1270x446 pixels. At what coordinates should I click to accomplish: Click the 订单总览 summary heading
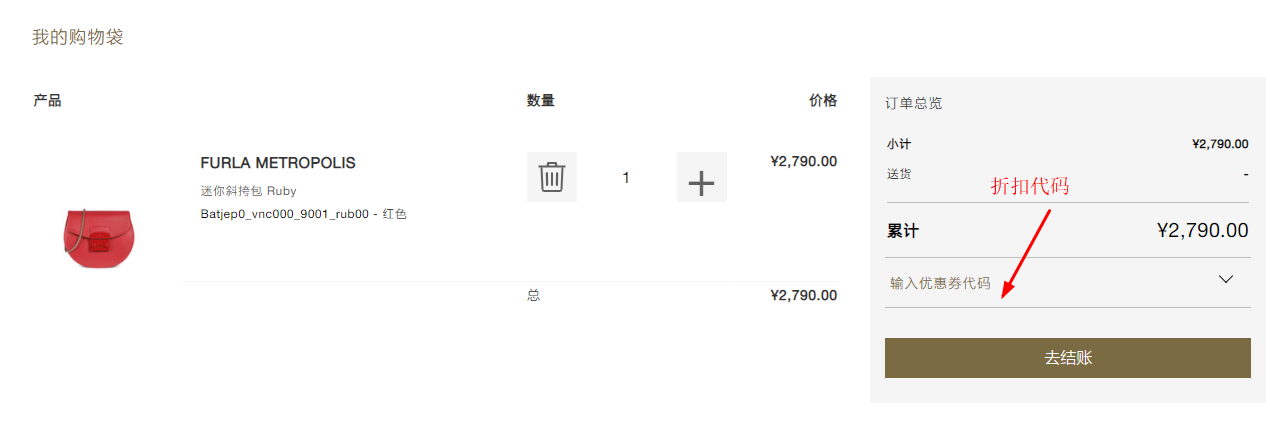click(x=913, y=103)
